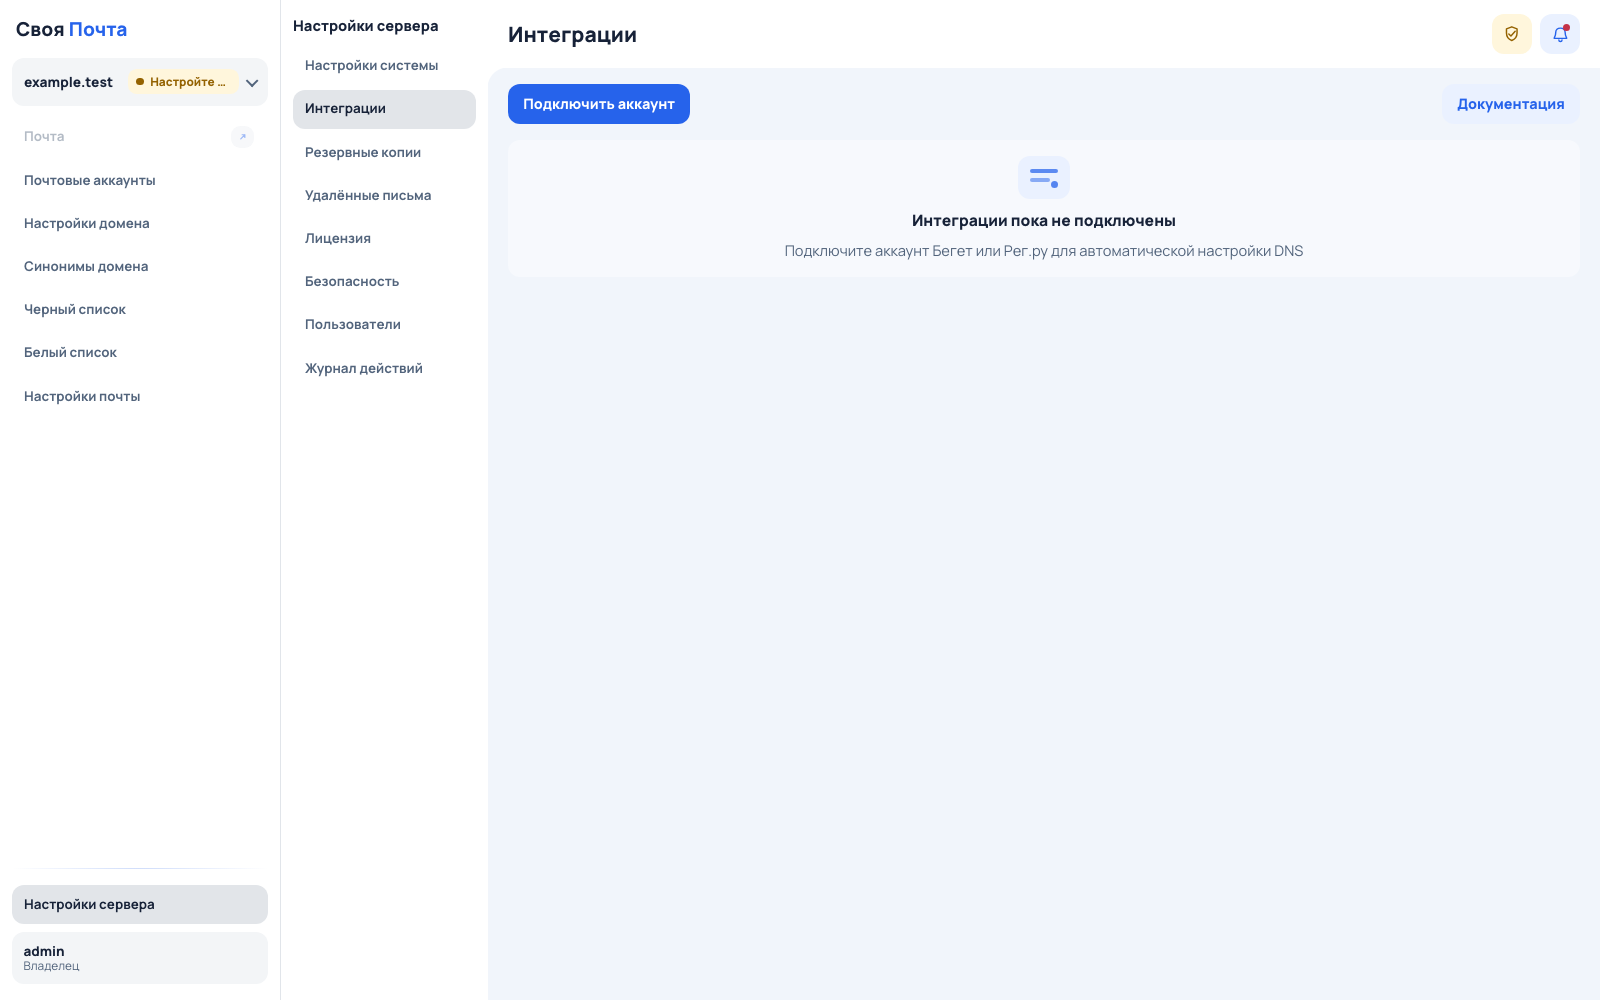Open Настройки почты in sidebar

[140, 397]
